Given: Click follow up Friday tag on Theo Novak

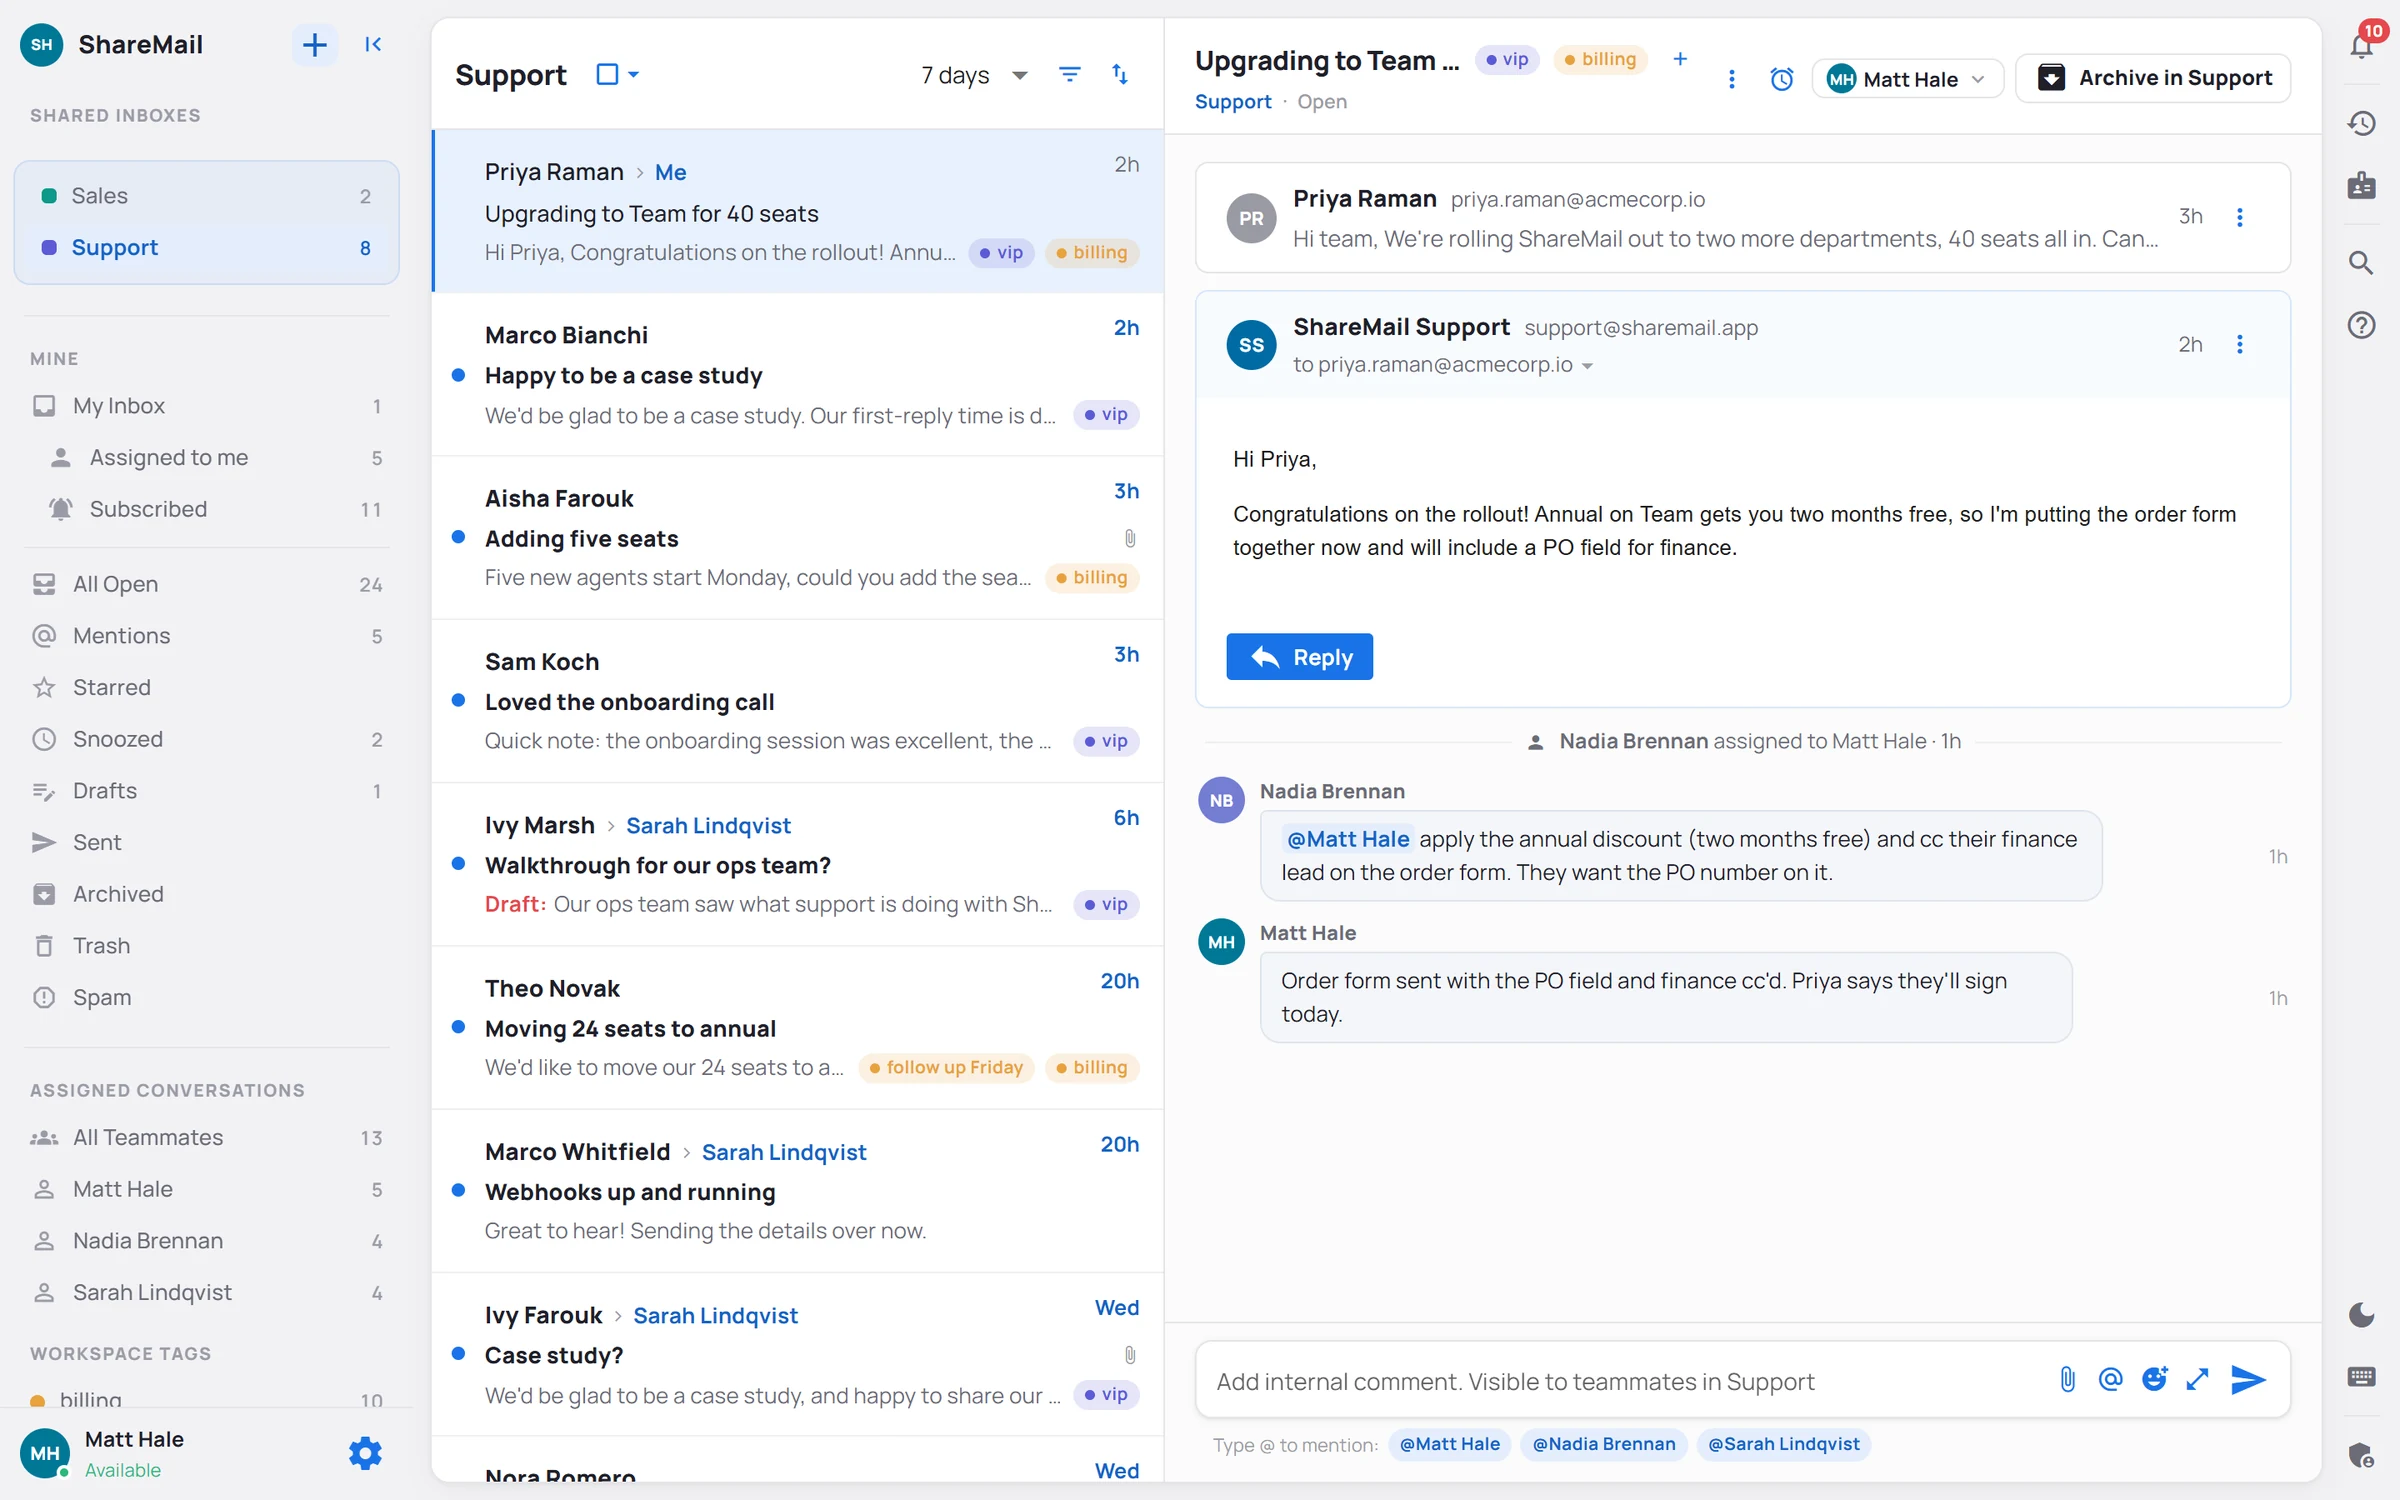Looking at the screenshot, I should click(x=945, y=1067).
